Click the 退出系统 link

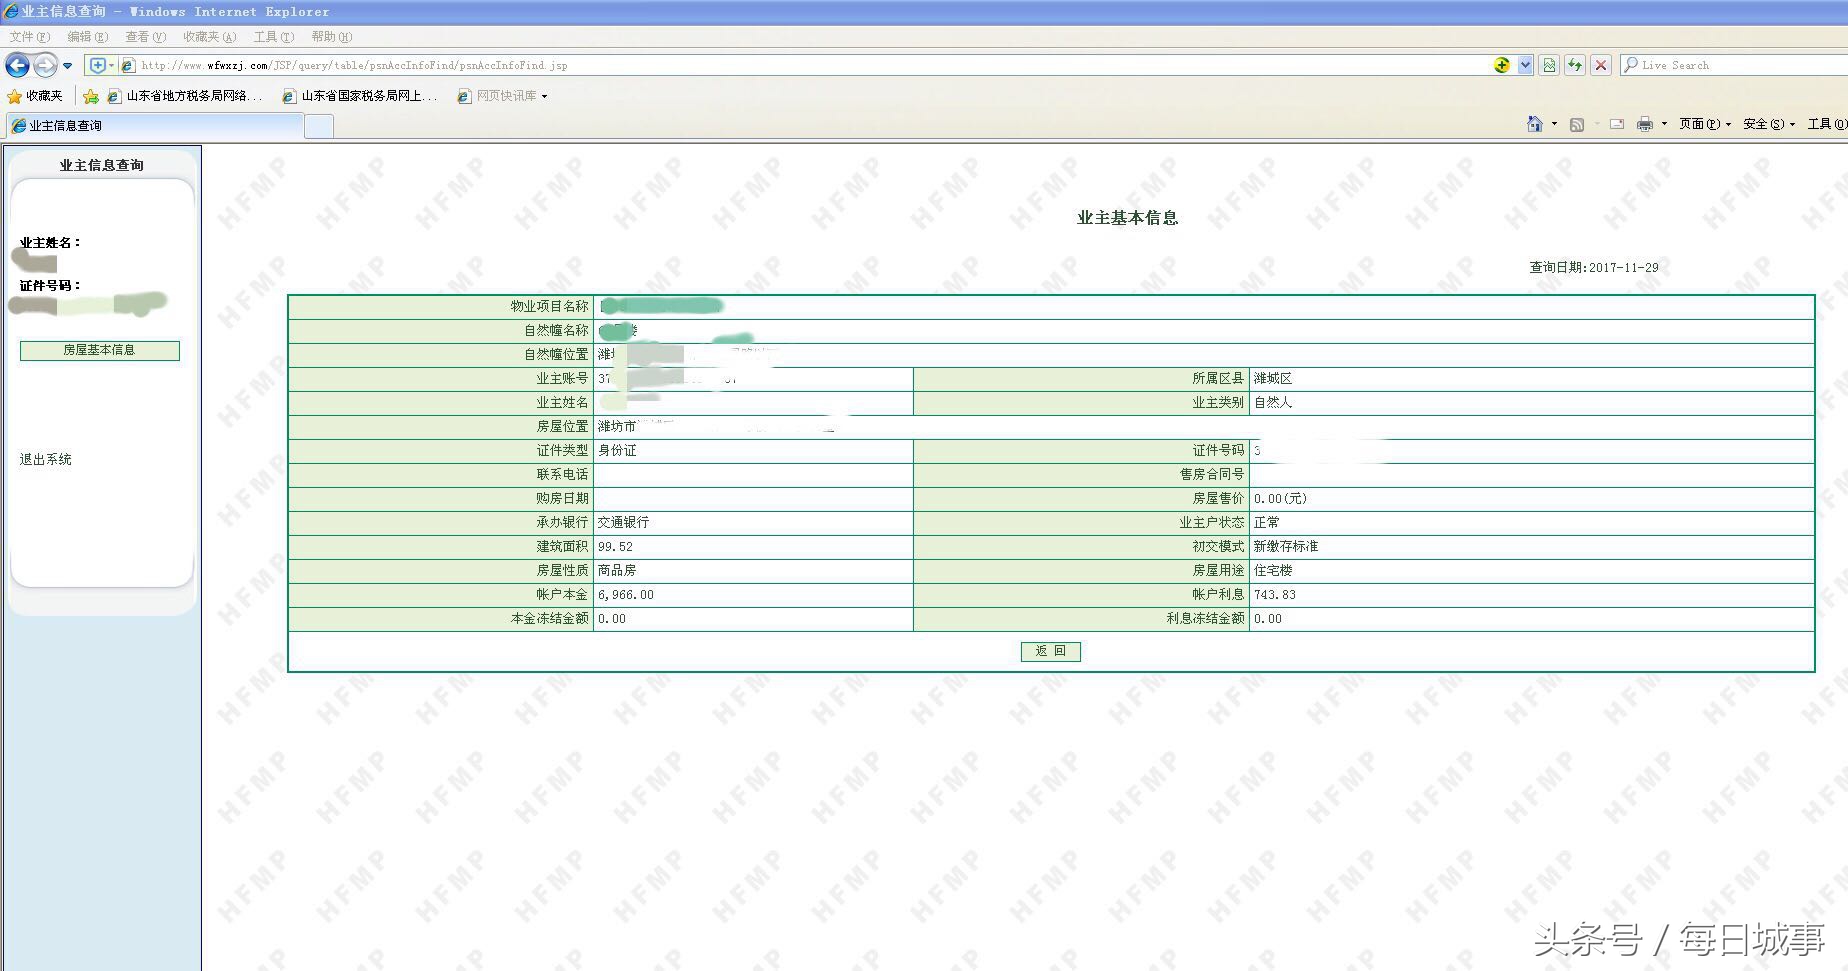[x=46, y=459]
